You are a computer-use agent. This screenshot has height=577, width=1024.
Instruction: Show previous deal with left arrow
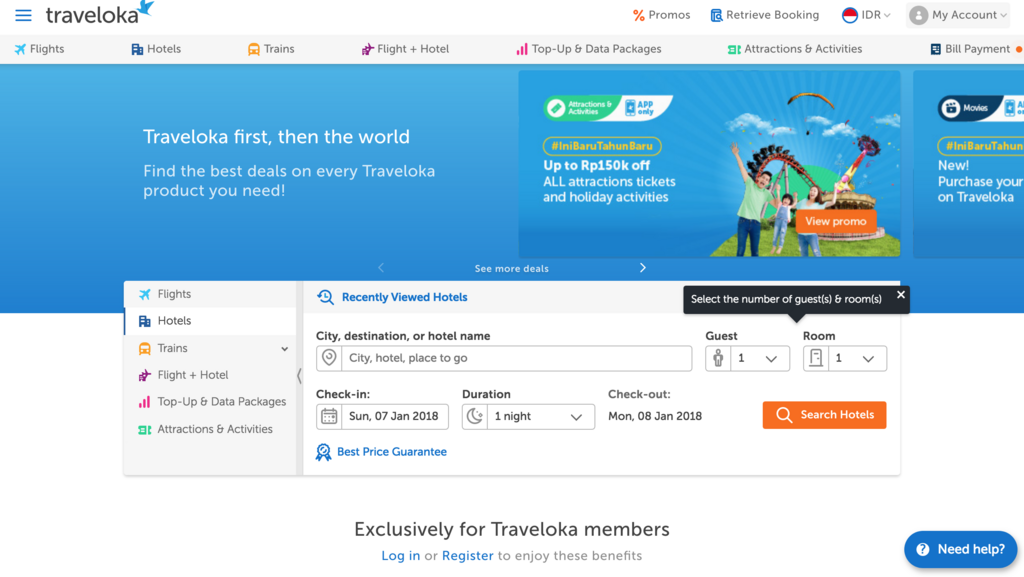[381, 268]
